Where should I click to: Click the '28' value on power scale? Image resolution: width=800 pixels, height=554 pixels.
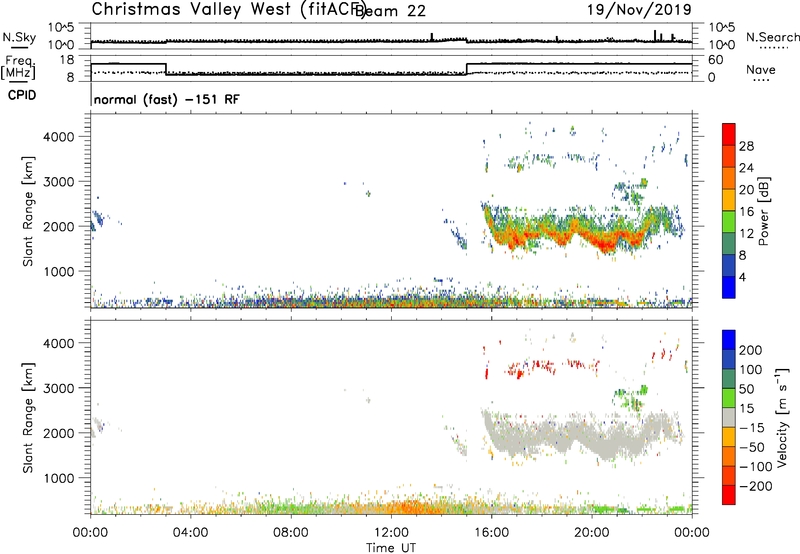(746, 146)
